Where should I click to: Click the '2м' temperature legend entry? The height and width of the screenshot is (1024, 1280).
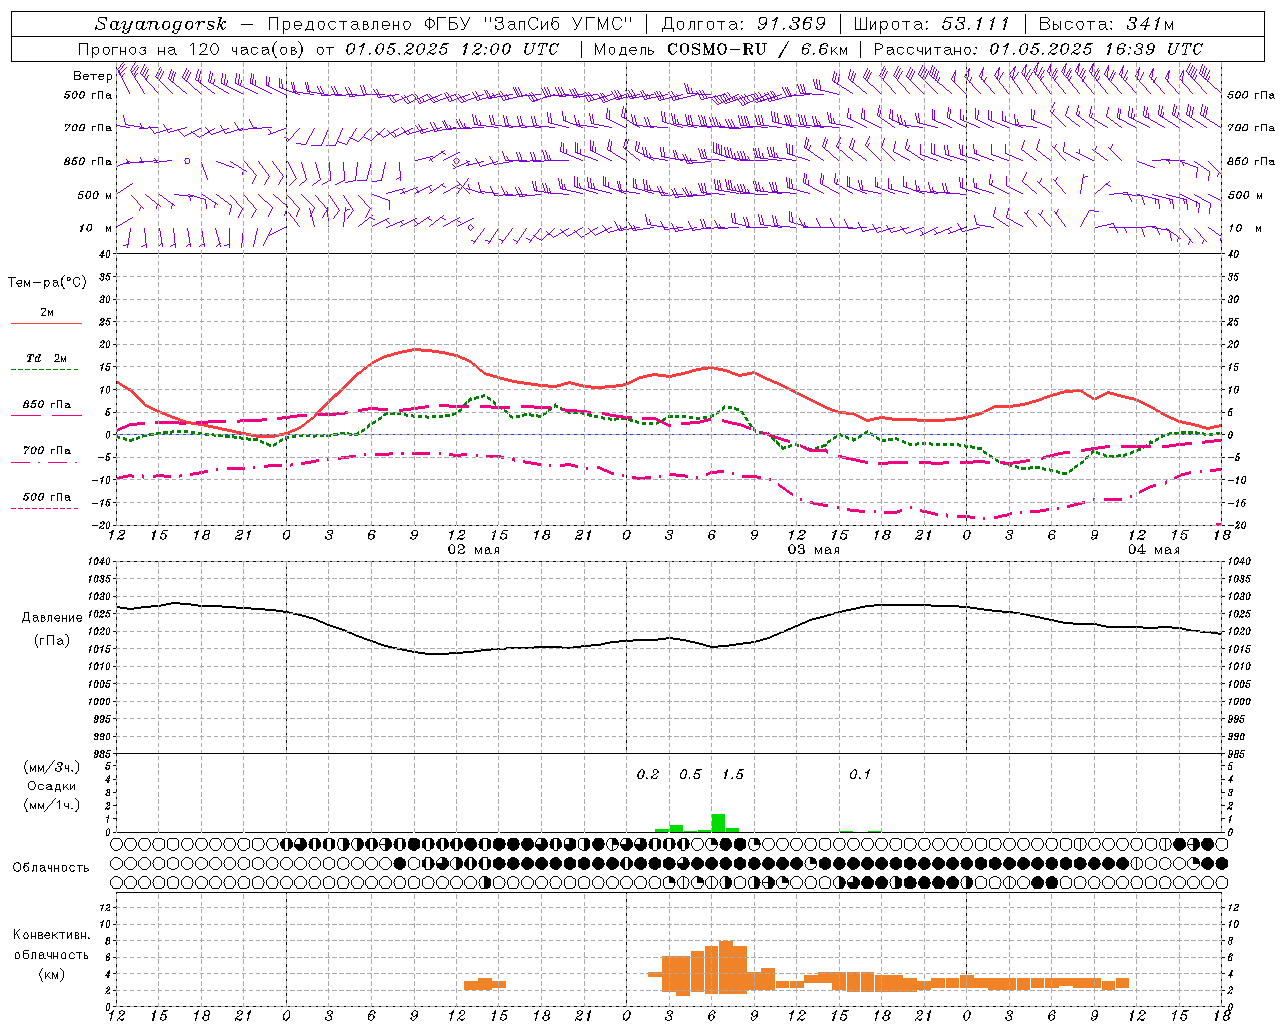point(47,313)
